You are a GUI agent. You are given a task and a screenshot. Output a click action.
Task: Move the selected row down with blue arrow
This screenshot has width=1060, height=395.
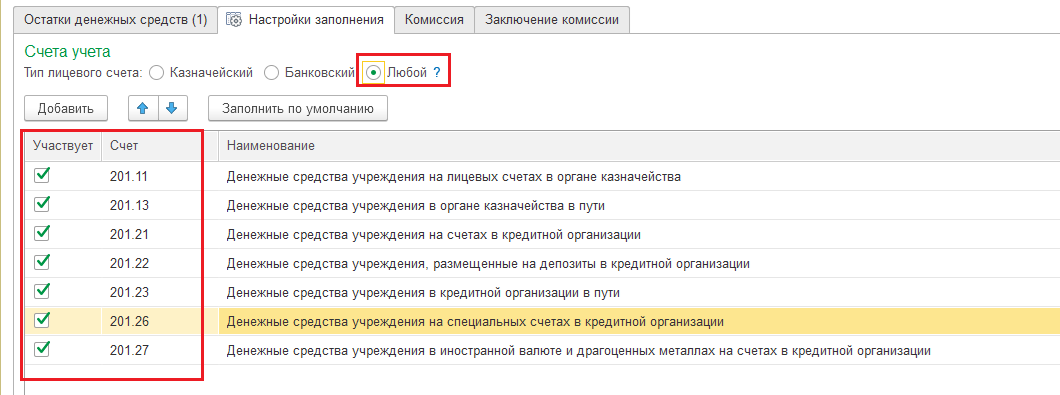click(172, 108)
